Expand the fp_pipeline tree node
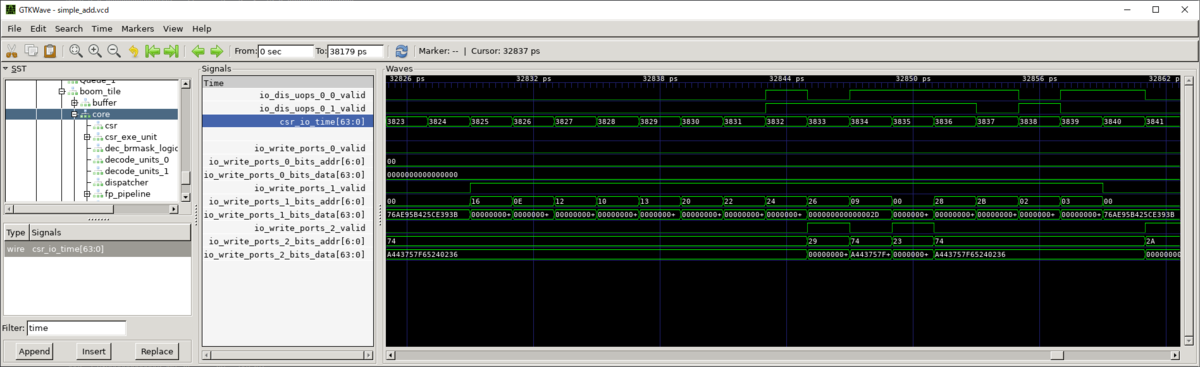1200x367 pixels. tap(87, 194)
